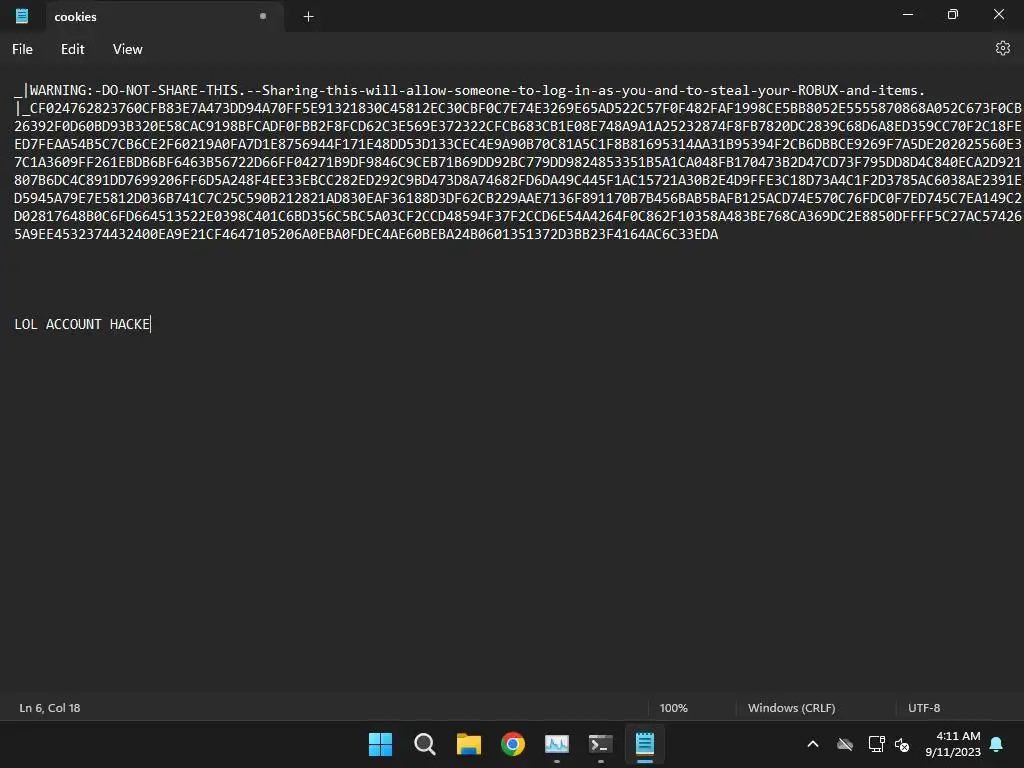Click the OneDrive cloud tray icon

(x=845, y=744)
